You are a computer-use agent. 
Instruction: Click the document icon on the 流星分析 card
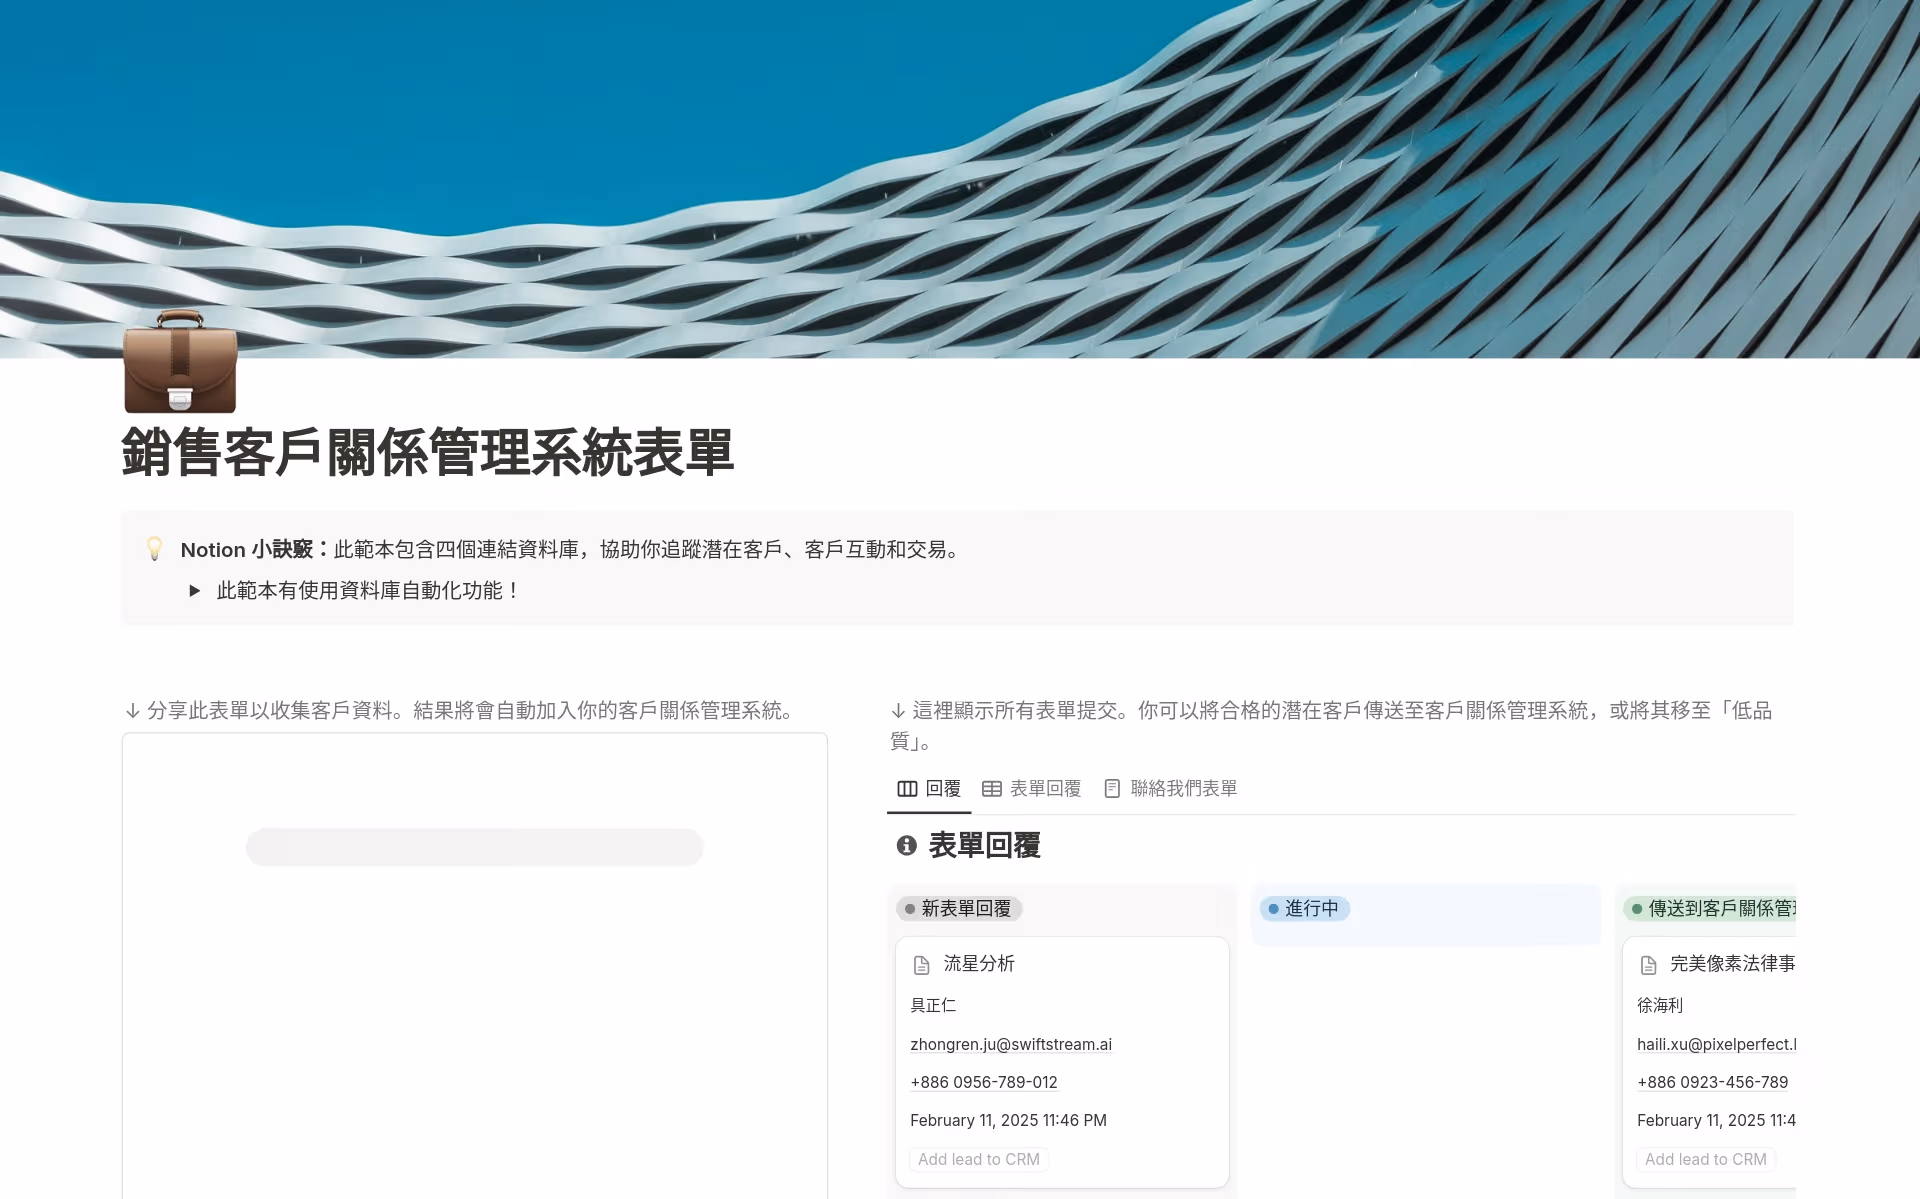coord(921,964)
